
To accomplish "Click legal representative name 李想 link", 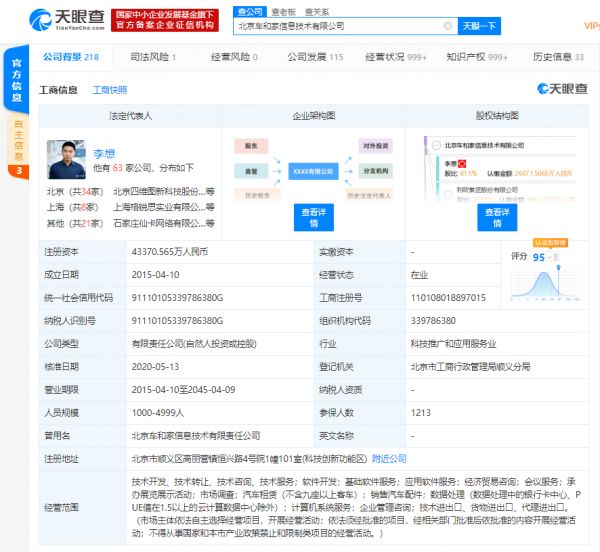I will click(x=104, y=153).
